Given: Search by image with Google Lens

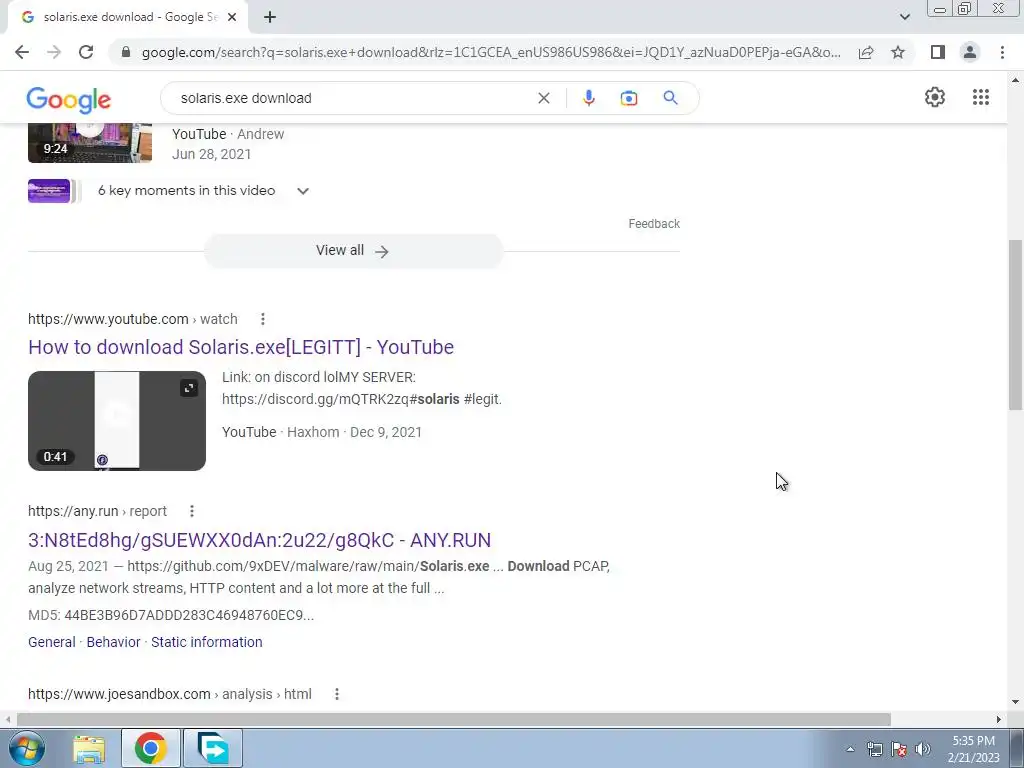Looking at the screenshot, I should tap(628, 98).
